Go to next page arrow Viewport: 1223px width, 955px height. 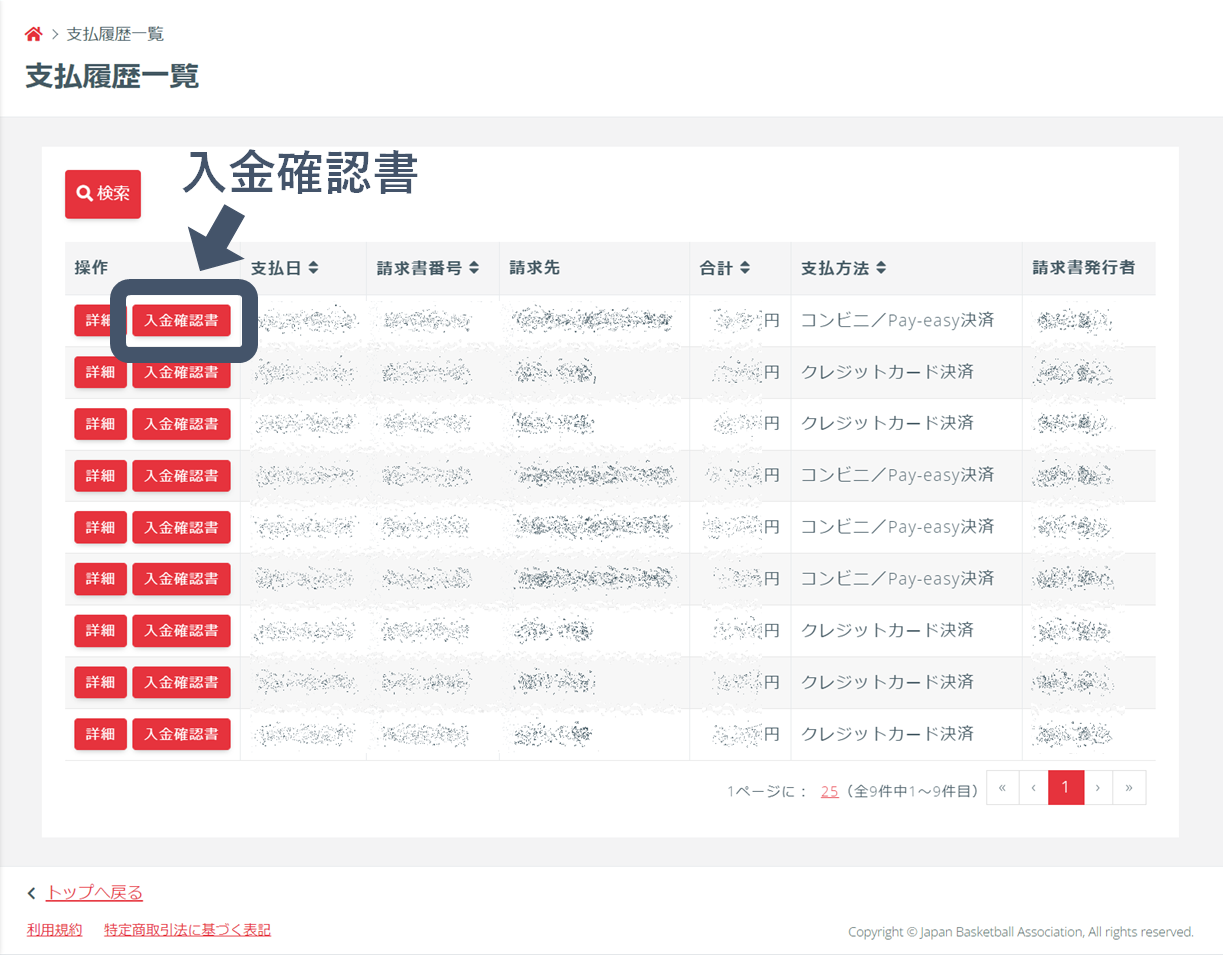1098,788
